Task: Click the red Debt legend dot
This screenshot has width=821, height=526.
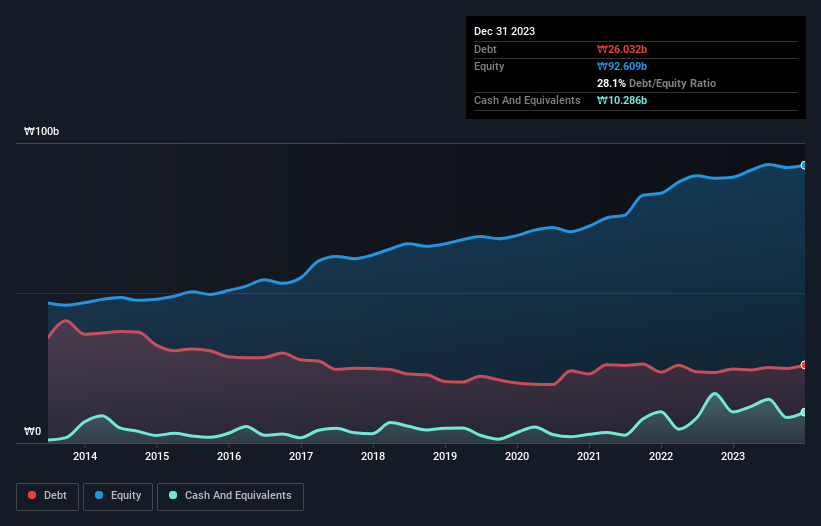Action: click(32, 495)
